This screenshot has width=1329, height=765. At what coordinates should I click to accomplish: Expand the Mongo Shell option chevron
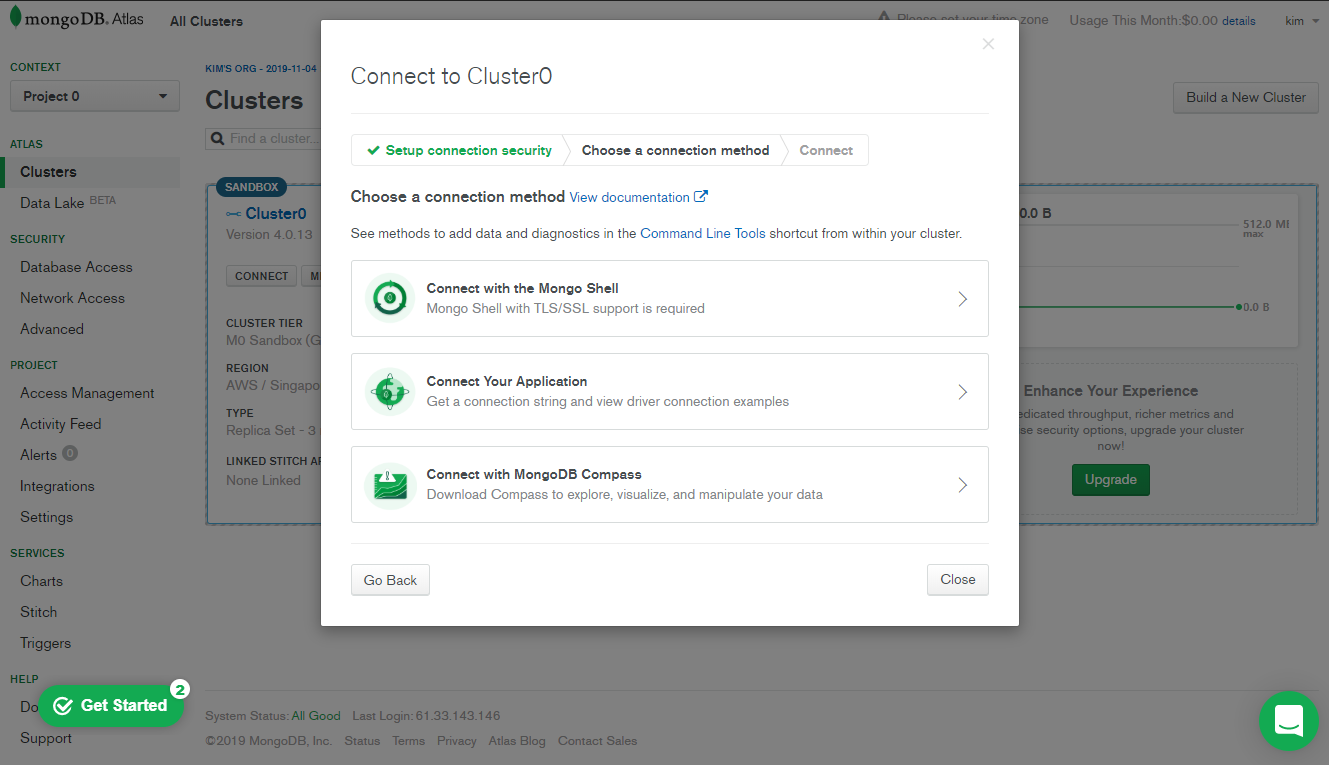962,298
